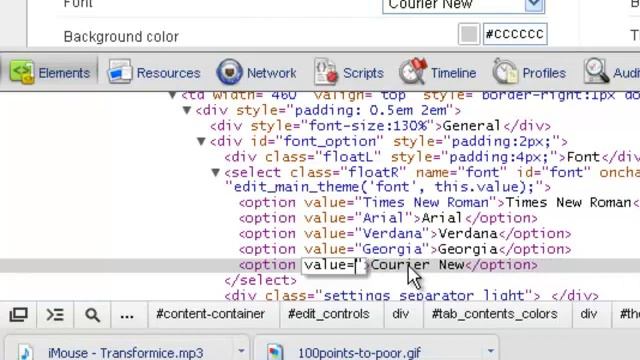Click the Audits magnifier icon
The height and width of the screenshot is (360, 640).
coord(596,71)
